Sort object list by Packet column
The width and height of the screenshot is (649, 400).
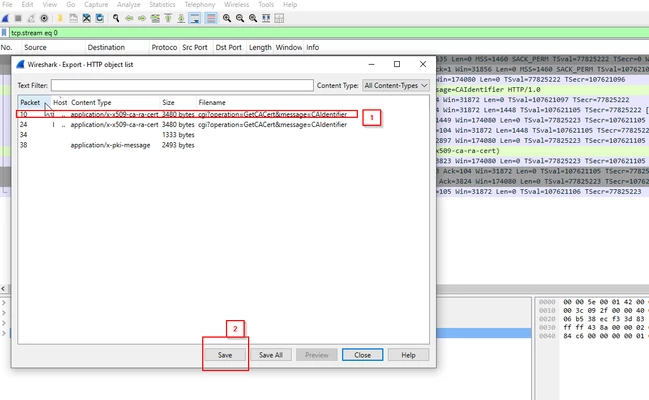pos(34,102)
